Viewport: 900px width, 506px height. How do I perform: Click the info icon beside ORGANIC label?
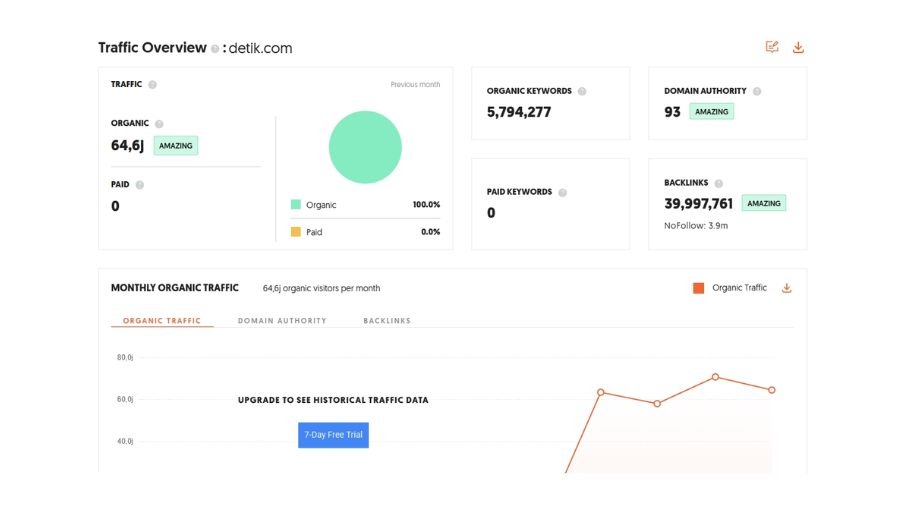(x=159, y=124)
